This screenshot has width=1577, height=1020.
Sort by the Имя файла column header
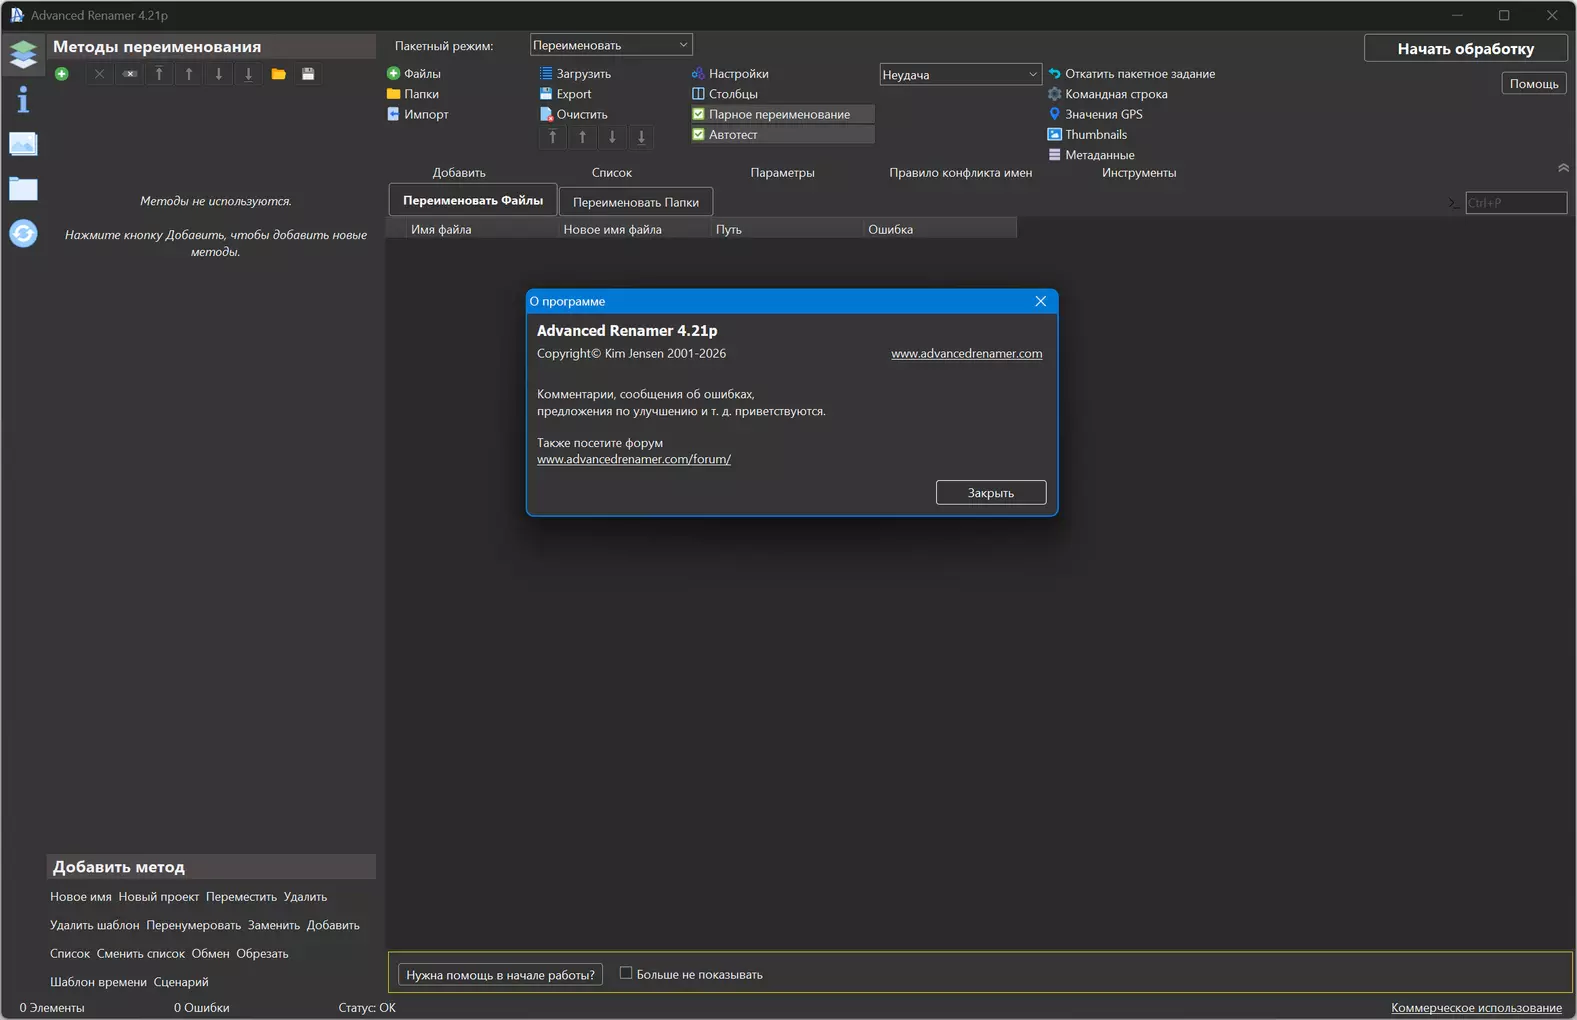pos(482,229)
